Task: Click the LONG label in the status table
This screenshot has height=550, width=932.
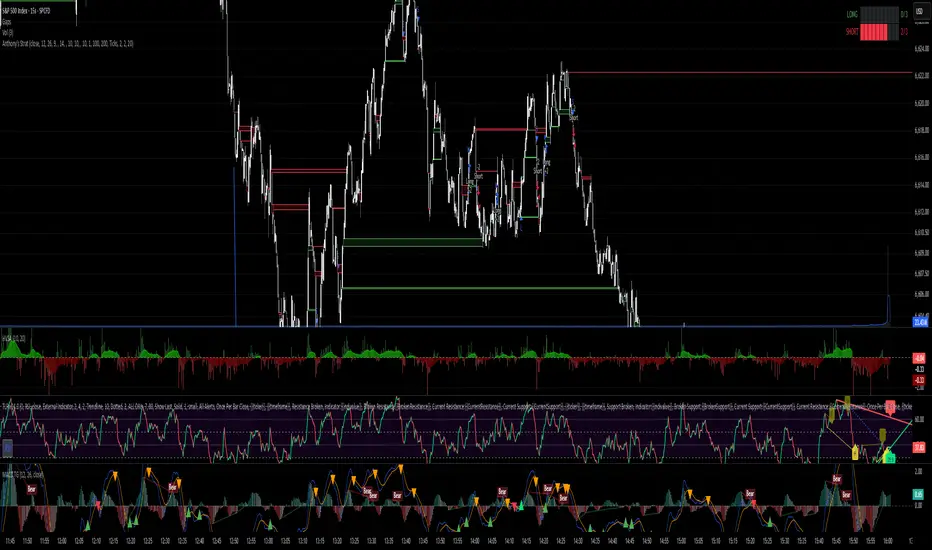Action: tap(852, 14)
